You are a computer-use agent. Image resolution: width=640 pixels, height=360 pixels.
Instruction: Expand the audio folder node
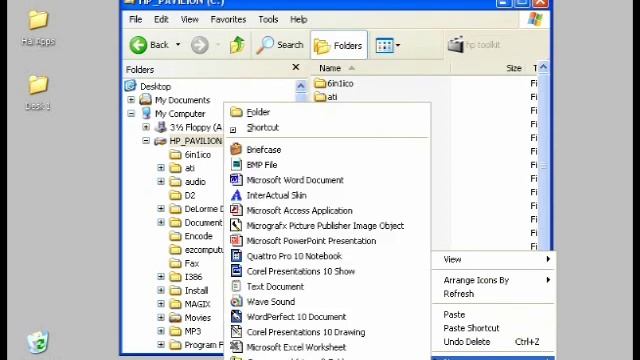pos(161,182)
